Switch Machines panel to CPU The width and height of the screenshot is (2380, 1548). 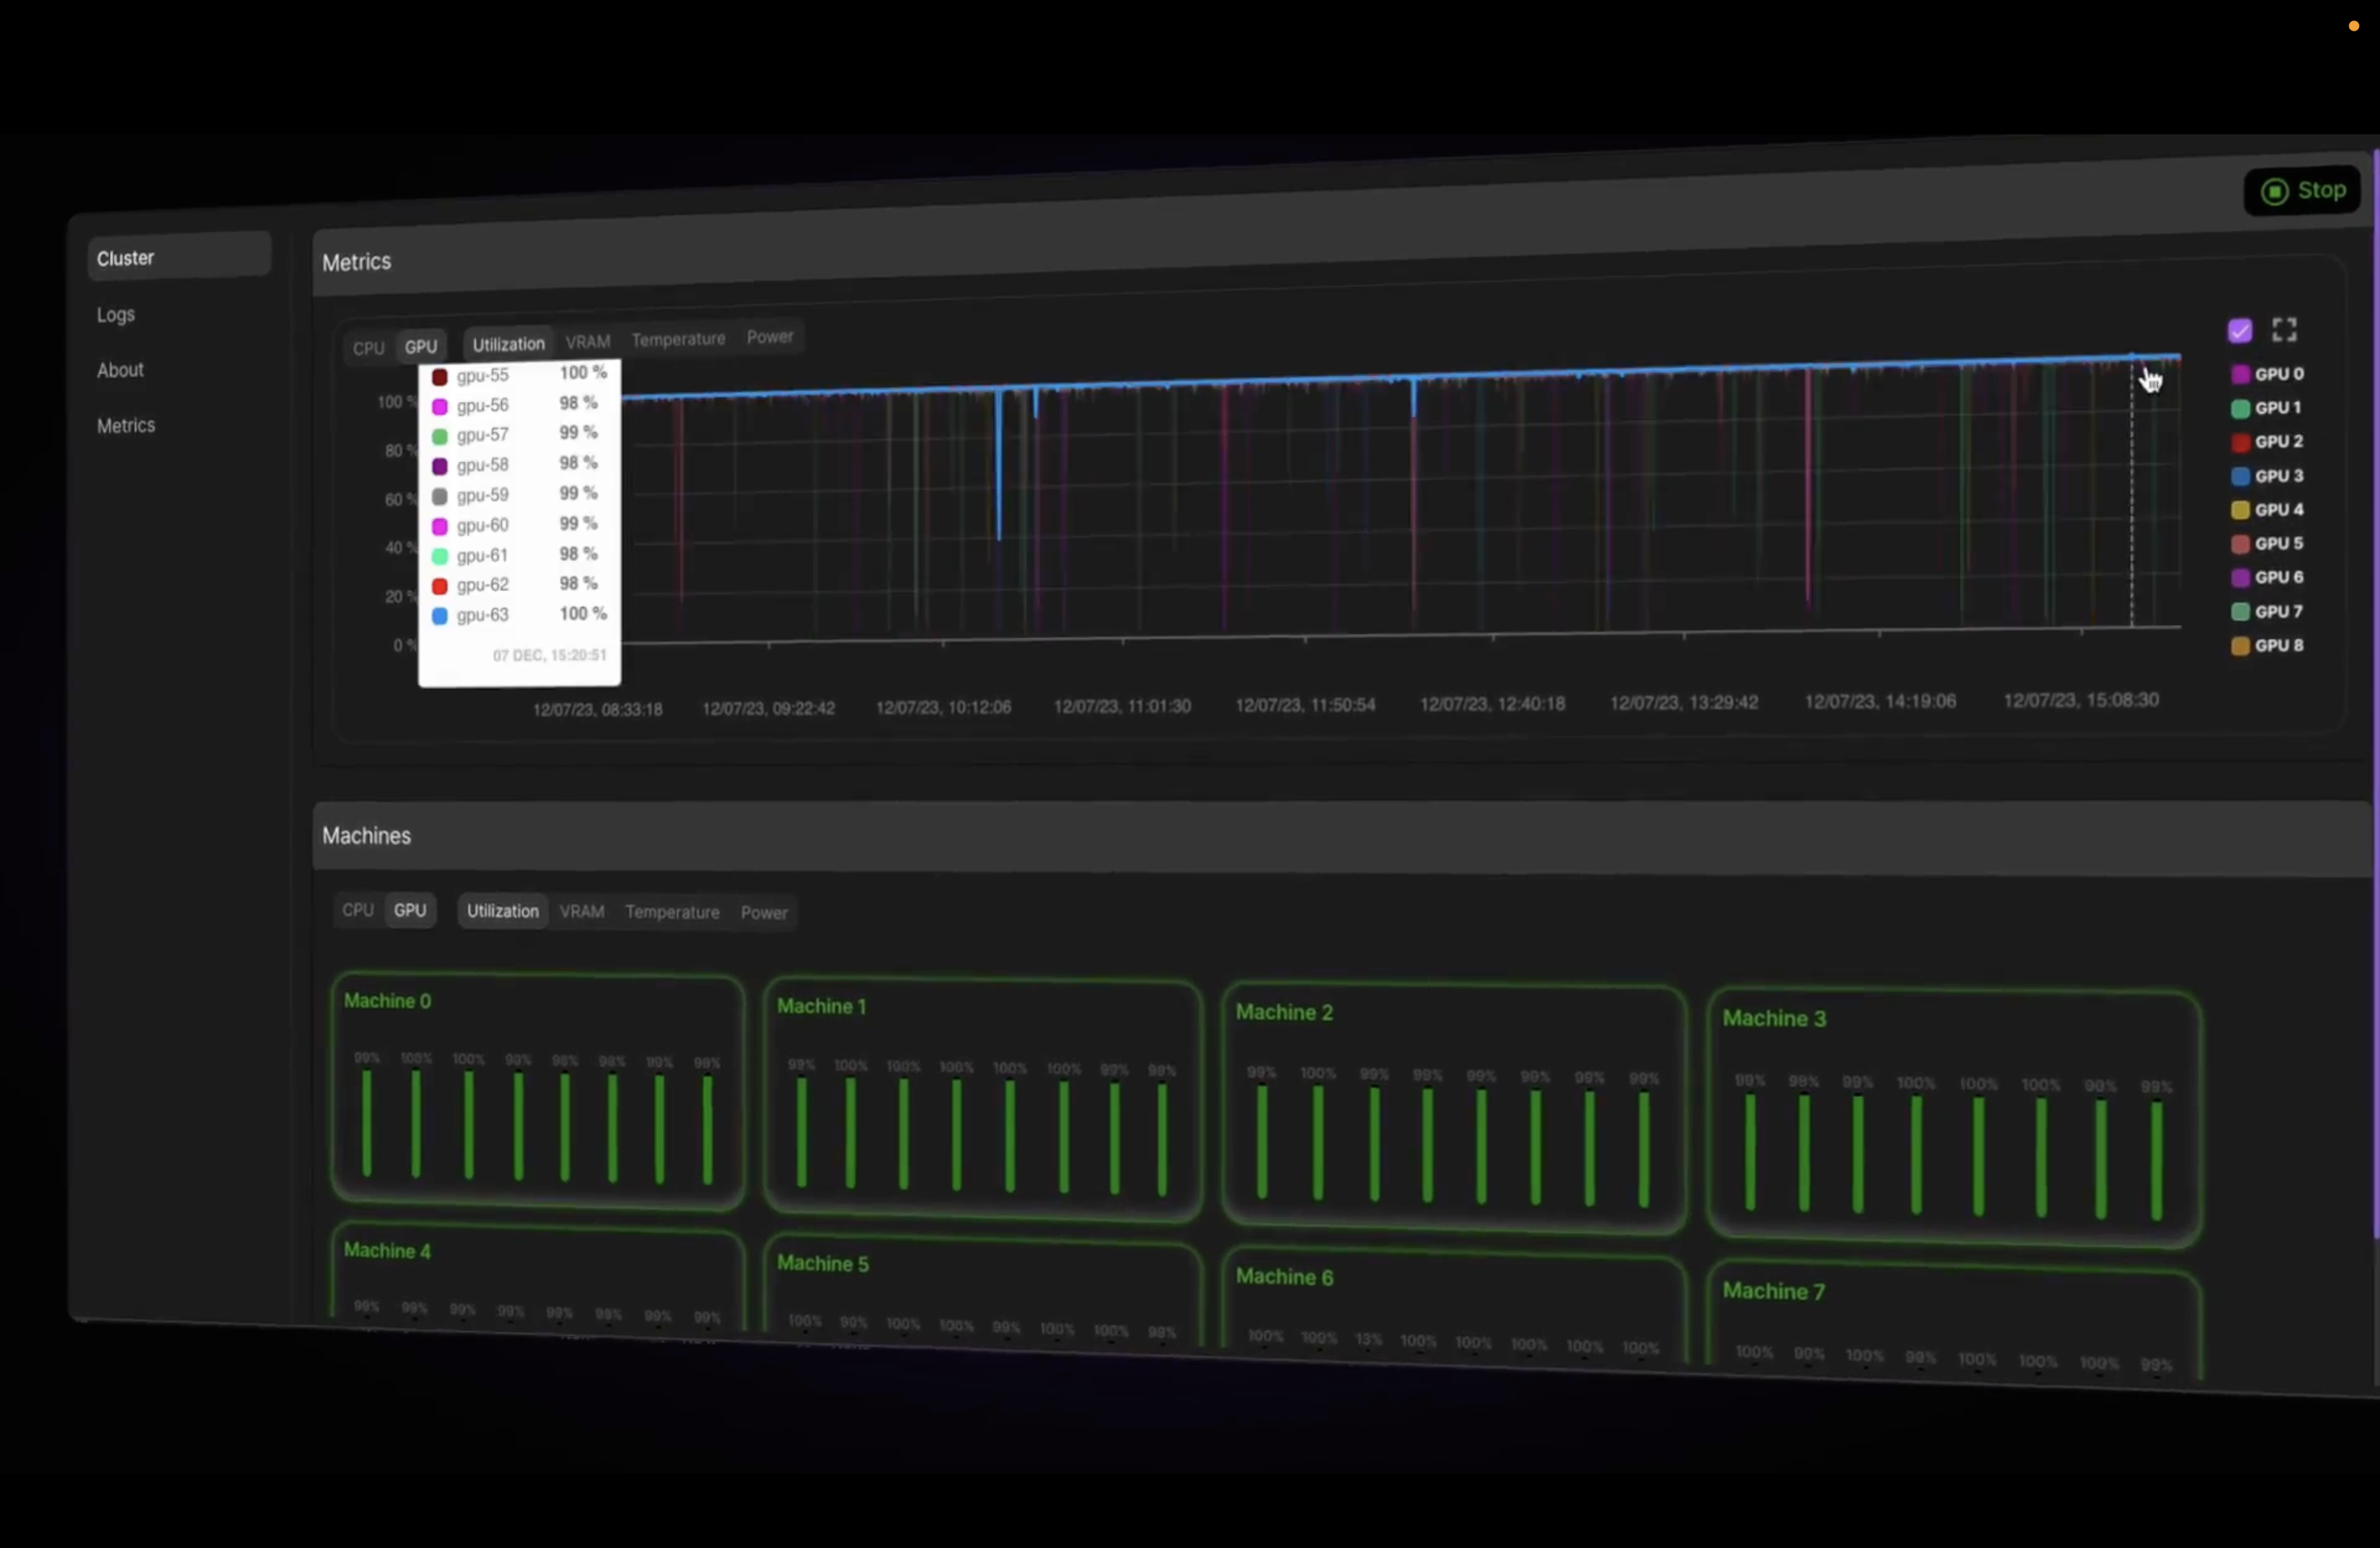click(358, 910)
